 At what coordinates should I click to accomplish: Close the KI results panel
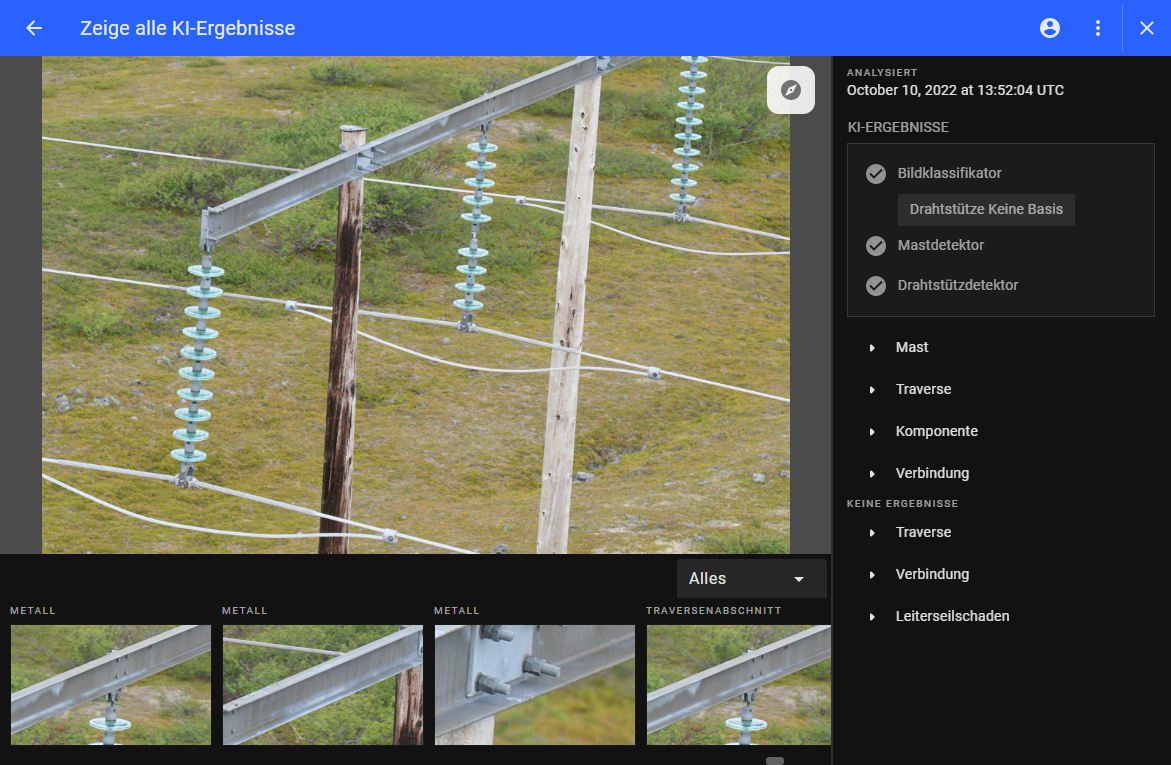[x=1146, y=28]
